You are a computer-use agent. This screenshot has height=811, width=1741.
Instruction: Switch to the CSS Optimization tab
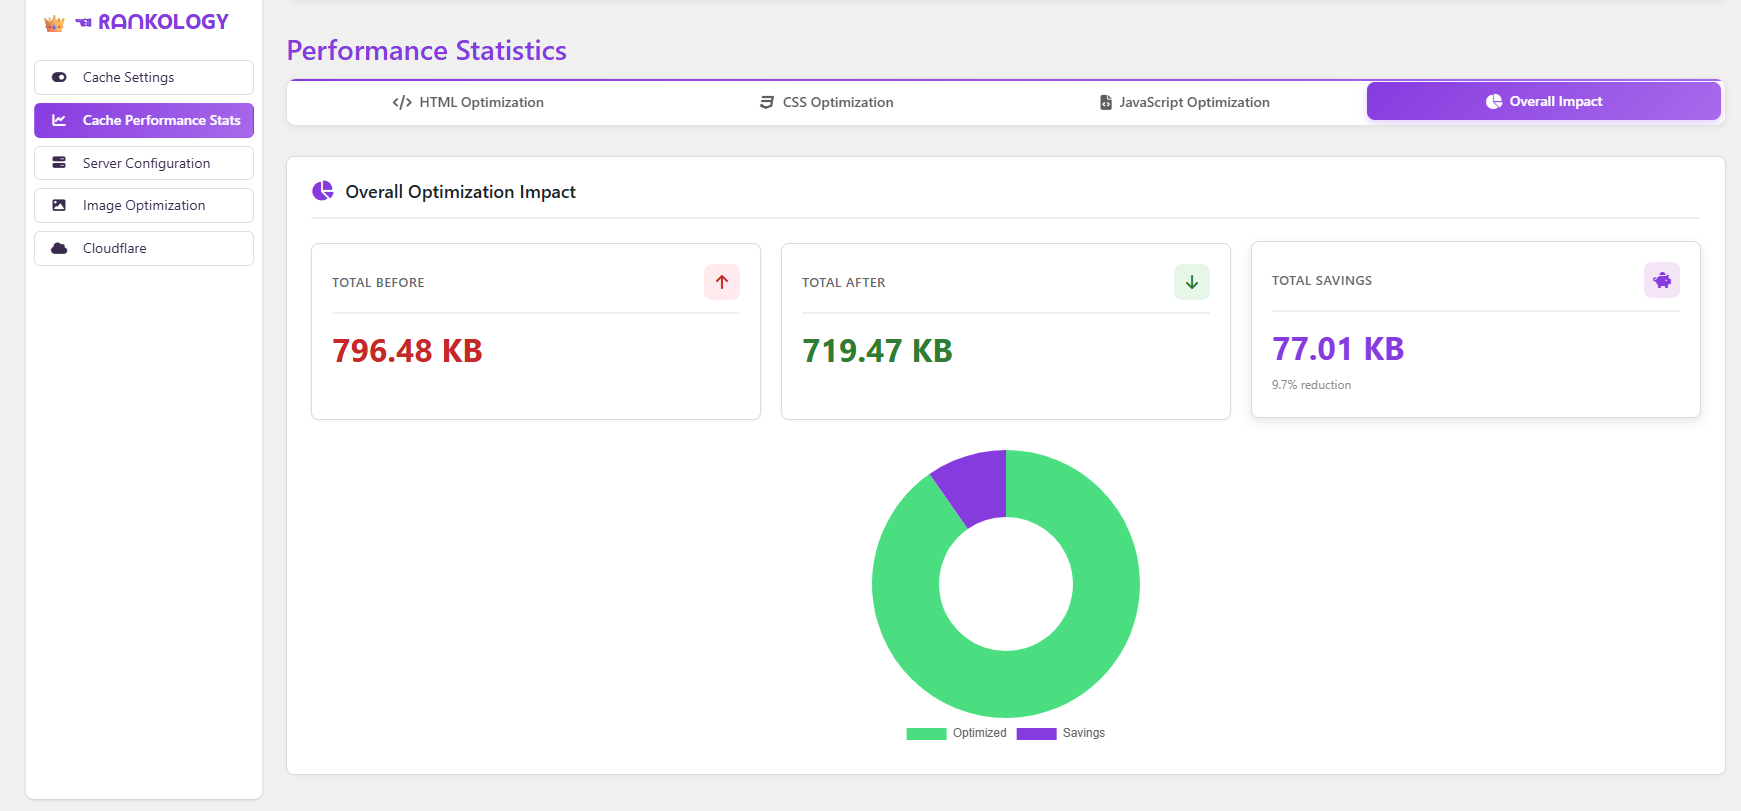click(x=826, y=102)
